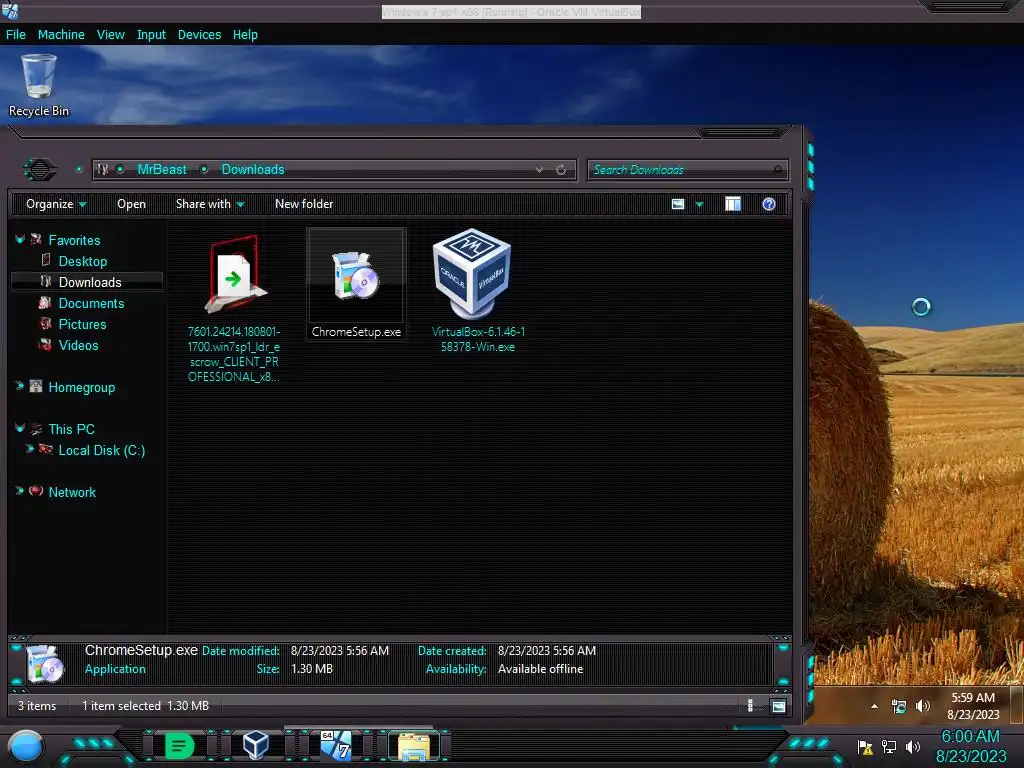Expand the Local Disk (C:) node
1024x768 pixels.
(x=29, y=449)
